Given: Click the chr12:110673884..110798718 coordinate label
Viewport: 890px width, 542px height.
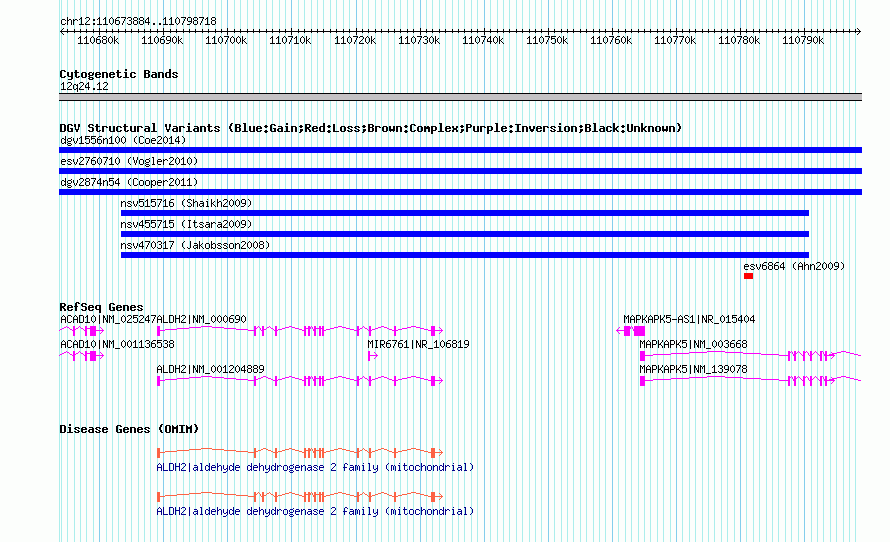Looking at the screenshot, I should tap(138, 22).
